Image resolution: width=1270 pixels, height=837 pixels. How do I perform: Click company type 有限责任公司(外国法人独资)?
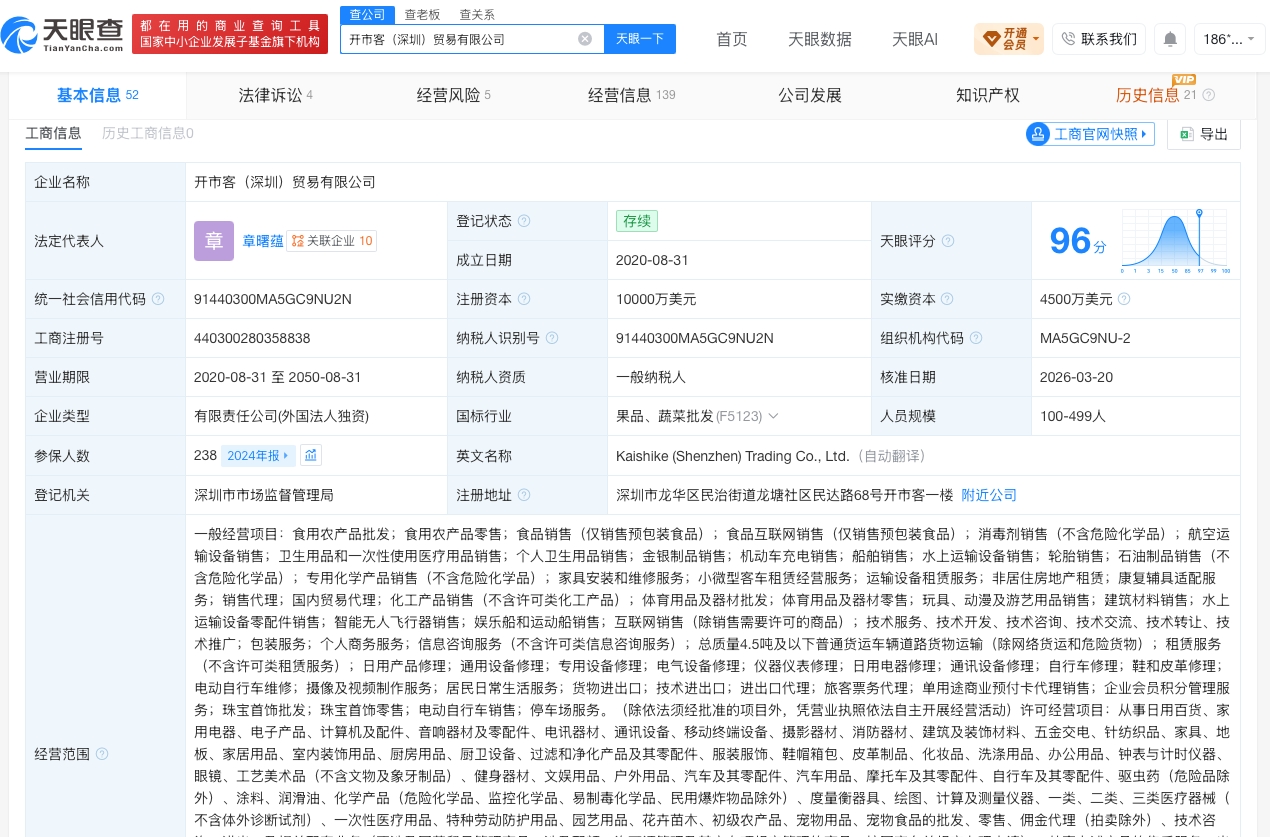coord(282,416)
